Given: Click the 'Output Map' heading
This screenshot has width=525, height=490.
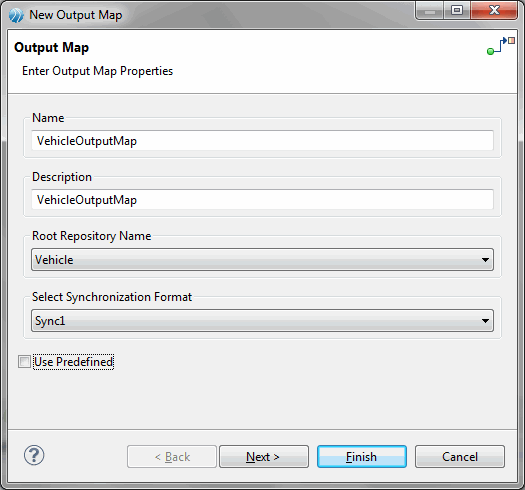Looking at the screenshot, I should (52, 48).
